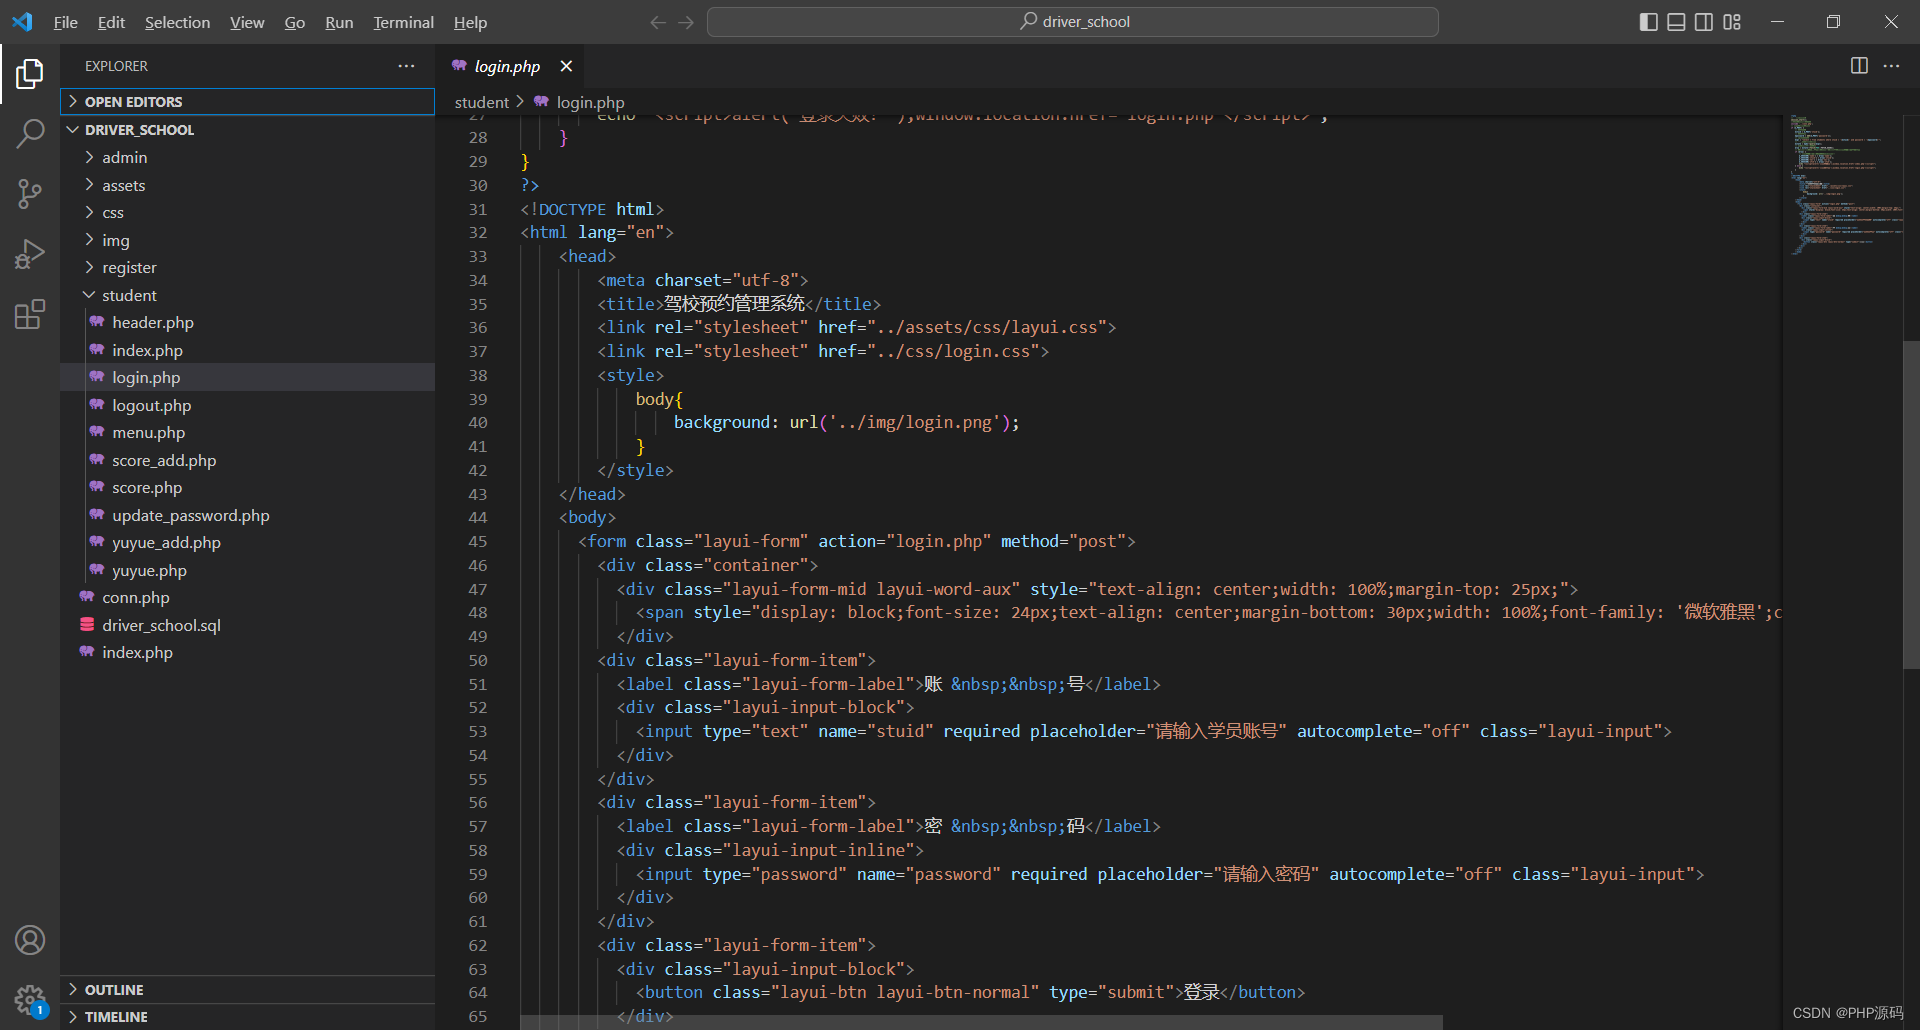Open the Help menu
The width and height of the screenshot is (1920, 1030).
pos(470,22)
